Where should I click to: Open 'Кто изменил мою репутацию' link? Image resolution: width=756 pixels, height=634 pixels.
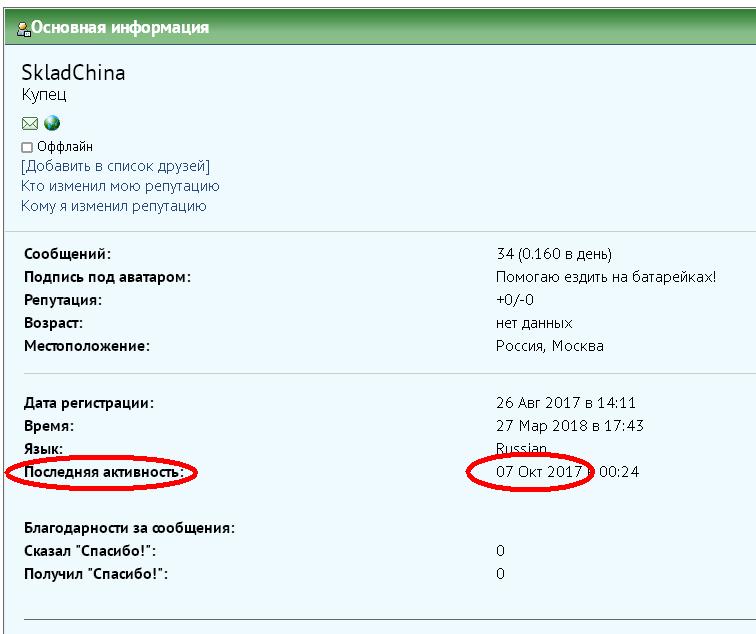[x=120, y=186]
